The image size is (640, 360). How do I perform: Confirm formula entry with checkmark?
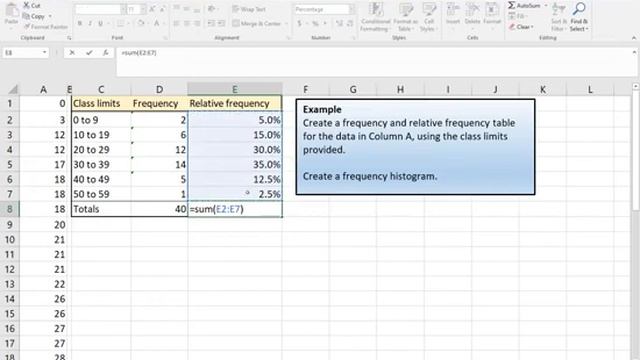[x=89, y=53]
